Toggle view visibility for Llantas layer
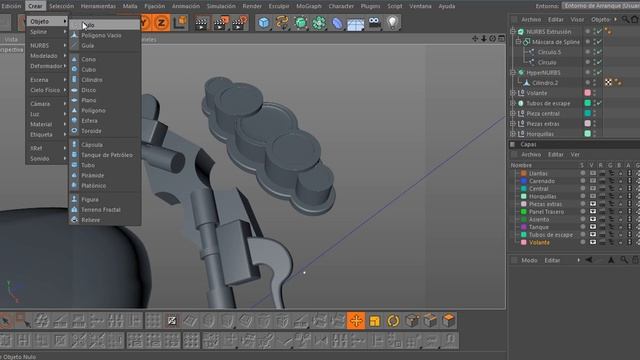 tap(593, 173)
